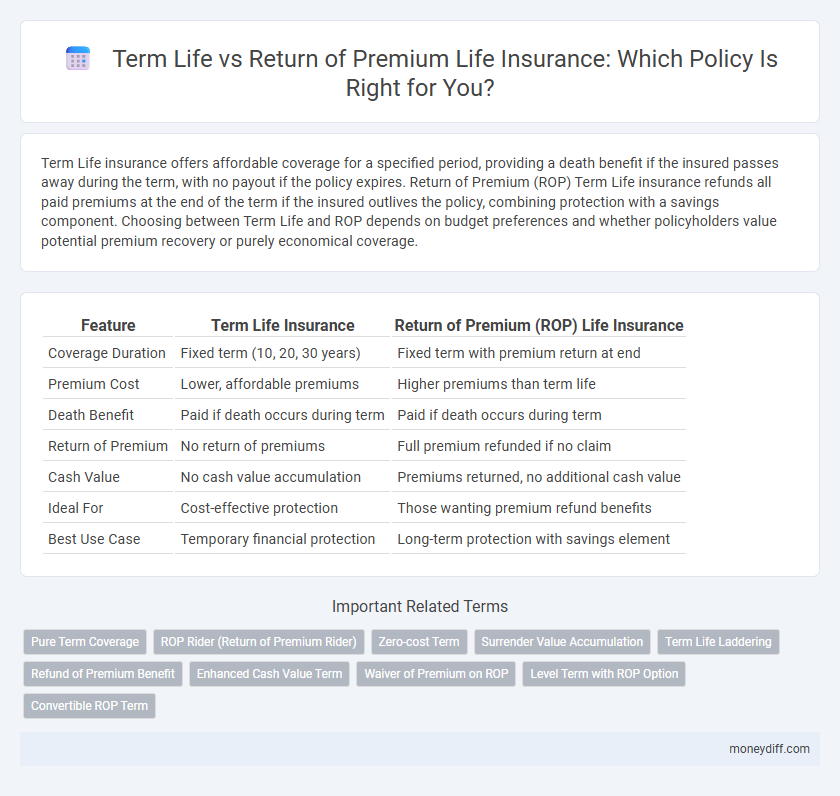
Task: Select the Waiver of Premium on ROP tag
Action: point(435,674)
